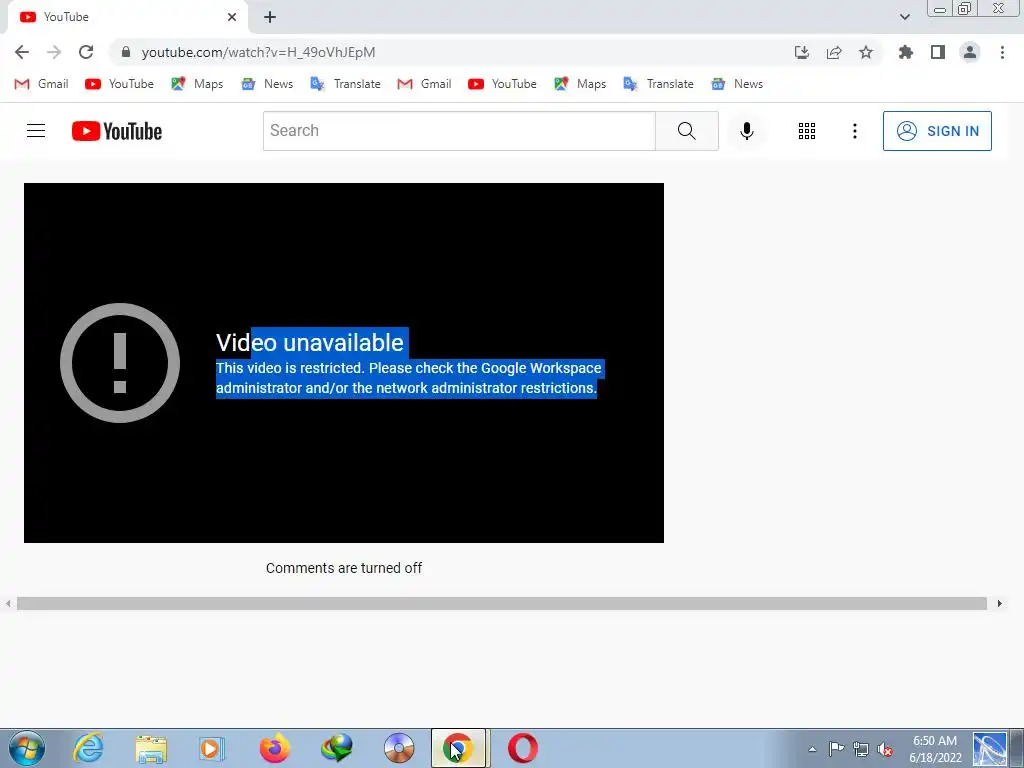Click the restricted video message text
1024x768 pixels.
point(409,377)
